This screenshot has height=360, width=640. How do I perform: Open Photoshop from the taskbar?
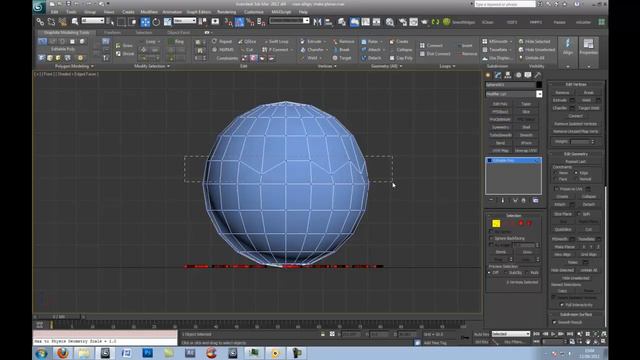pyautogui.click(x=147, y=353)
